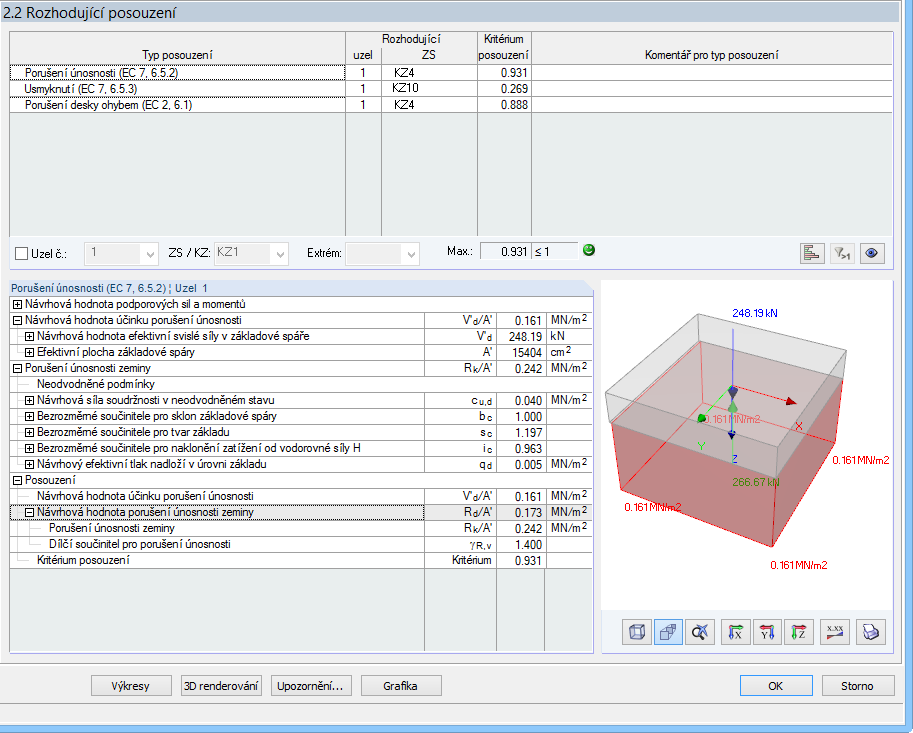The height and width of the screenshot is (733, 913).
Task: Click the 248.19 kN label in 3D view
Action: pyautogui.click(x=755, y=313)
